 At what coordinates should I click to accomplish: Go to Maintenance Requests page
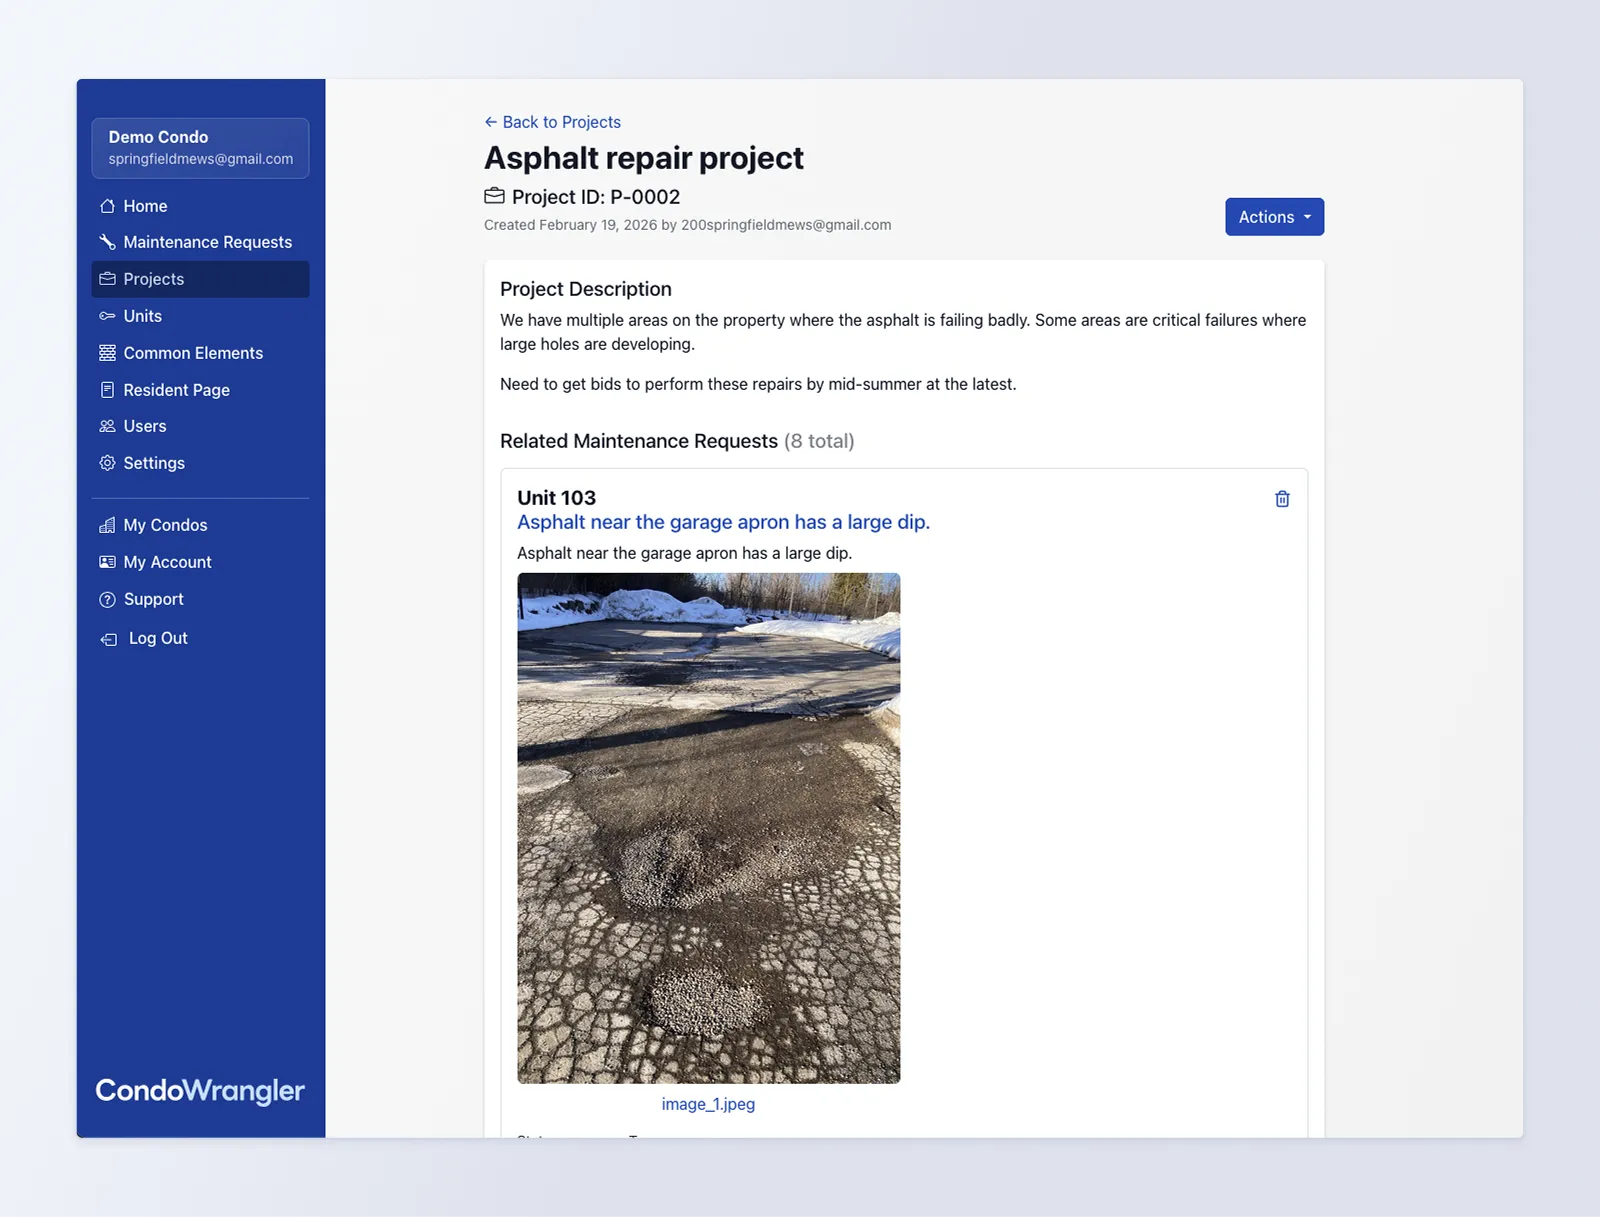tap(200, 242)
